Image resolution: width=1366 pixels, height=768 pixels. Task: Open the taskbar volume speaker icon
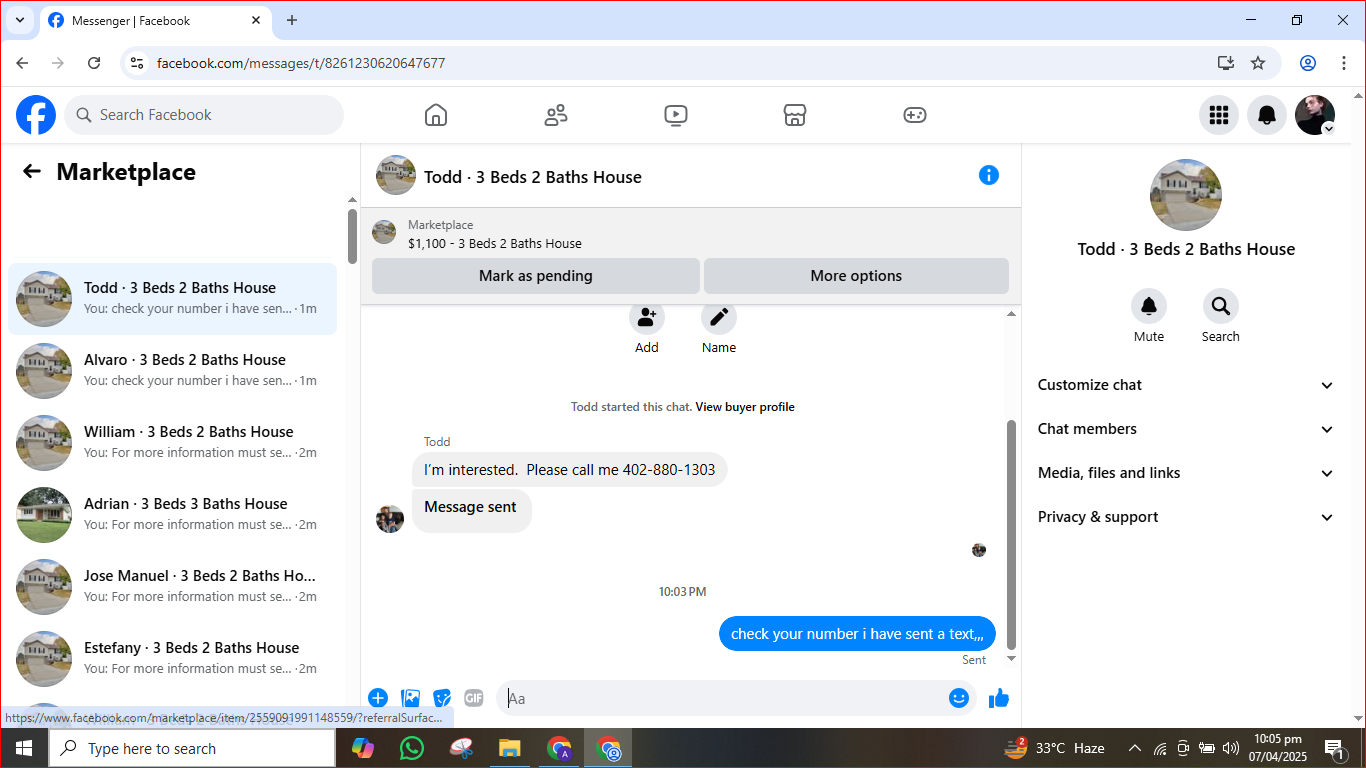click(1230, 748)
